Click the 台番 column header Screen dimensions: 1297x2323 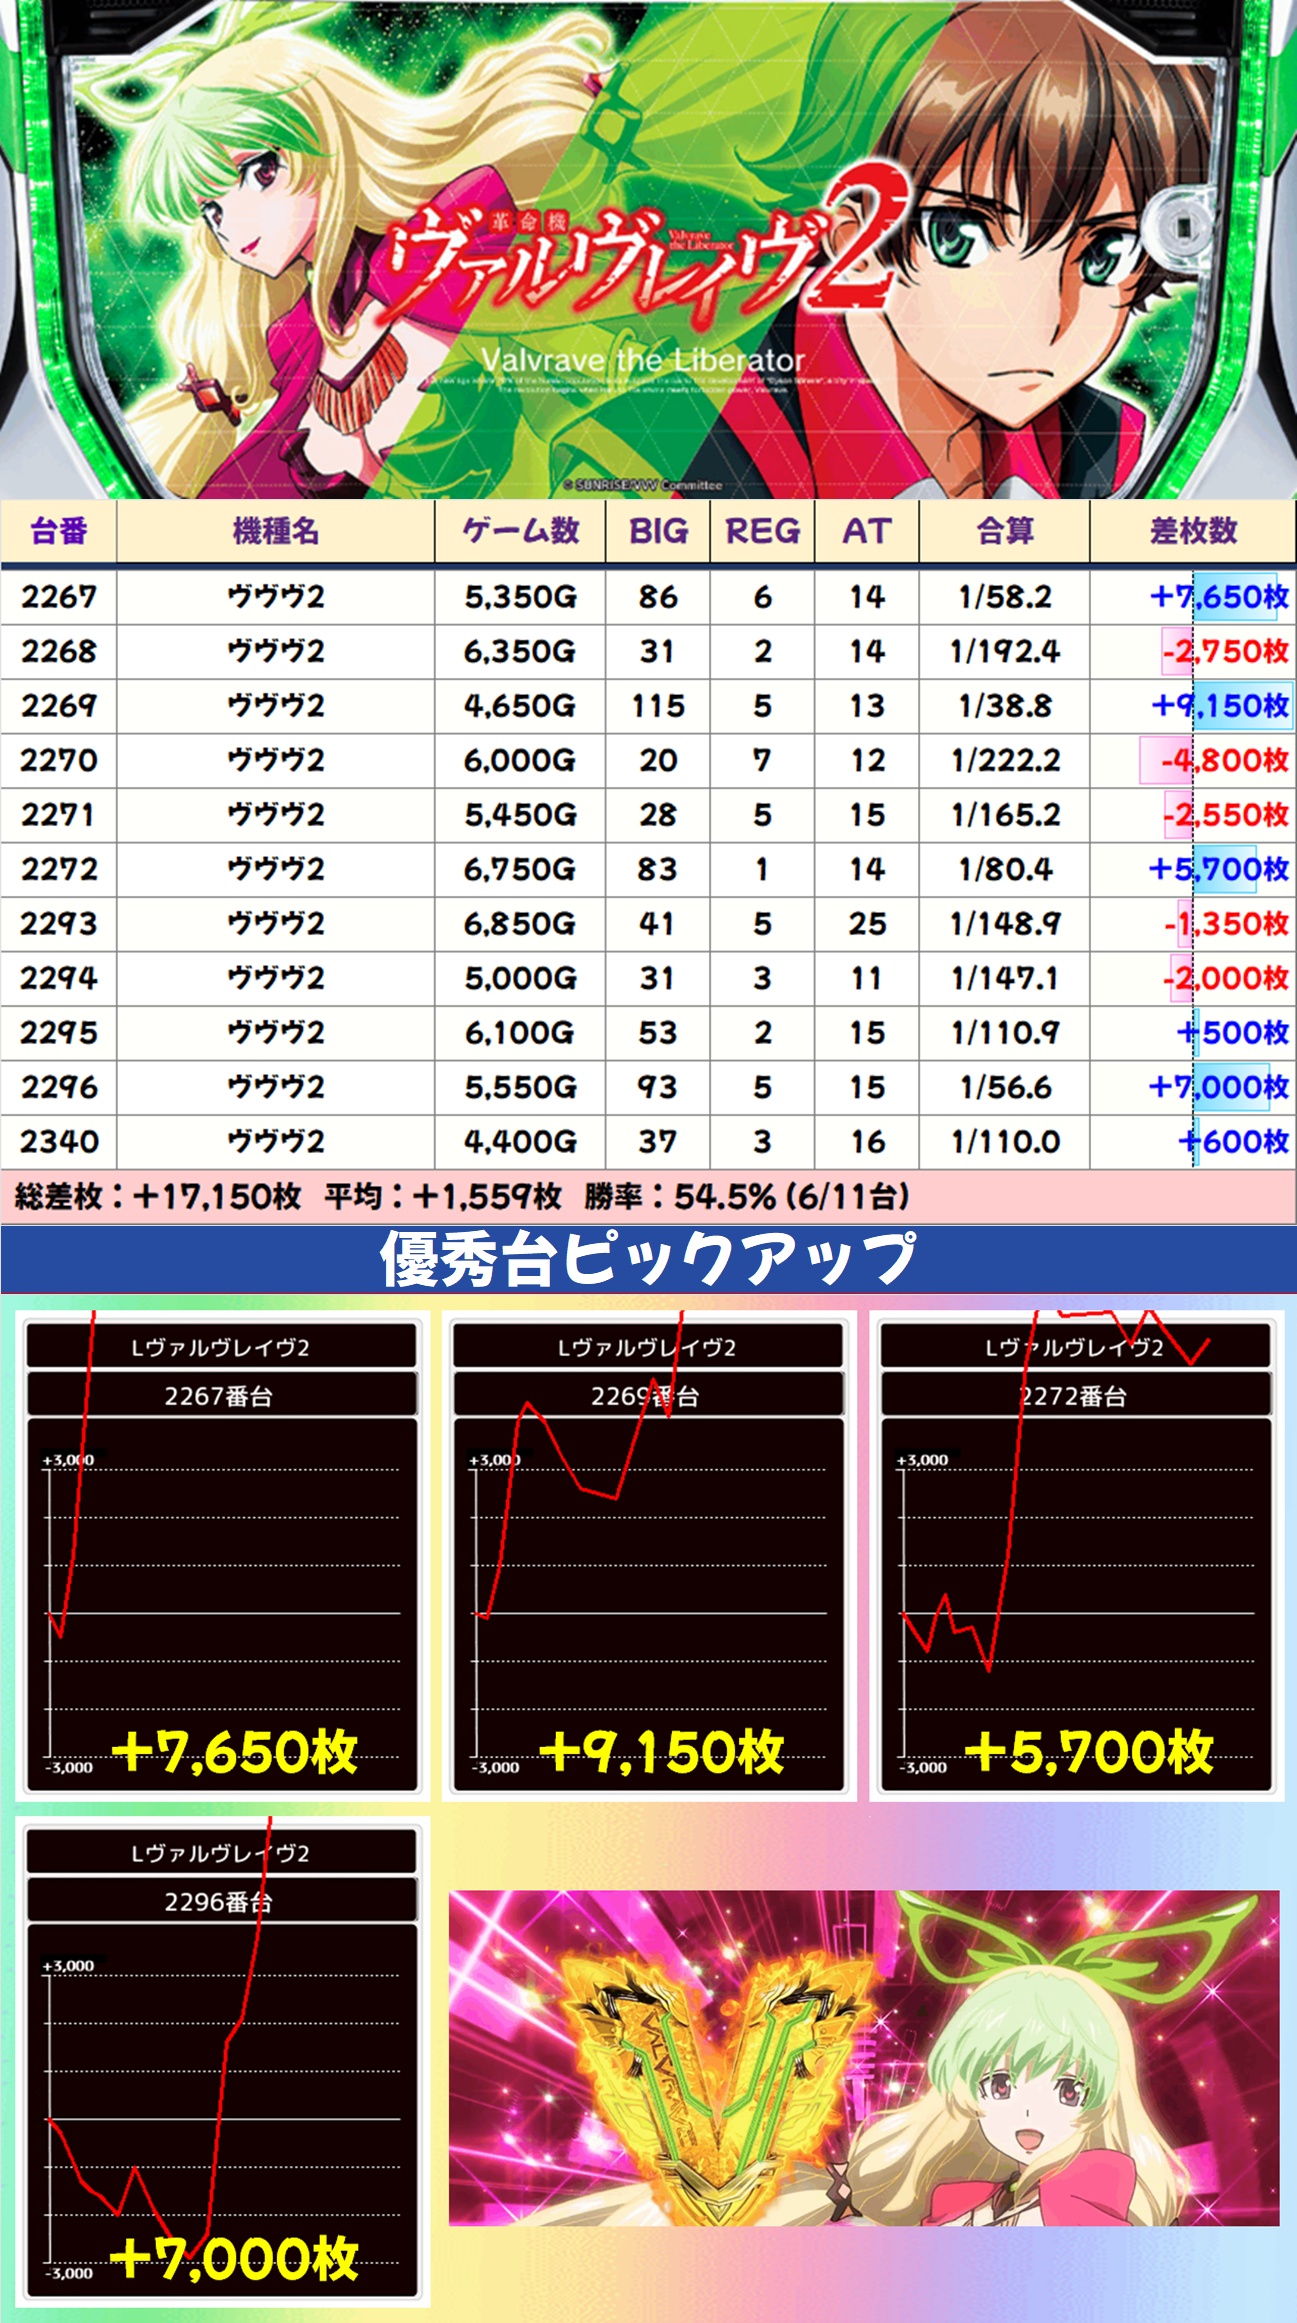point(59,531)
